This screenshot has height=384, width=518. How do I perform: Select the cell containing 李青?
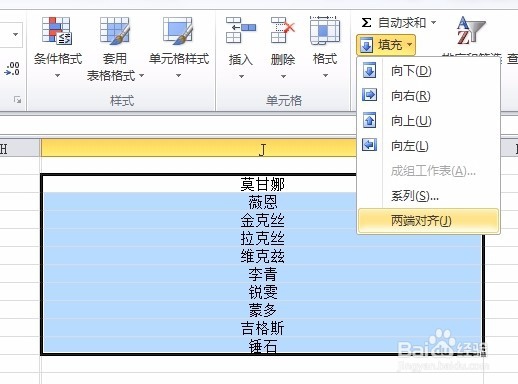pos(262,274)
